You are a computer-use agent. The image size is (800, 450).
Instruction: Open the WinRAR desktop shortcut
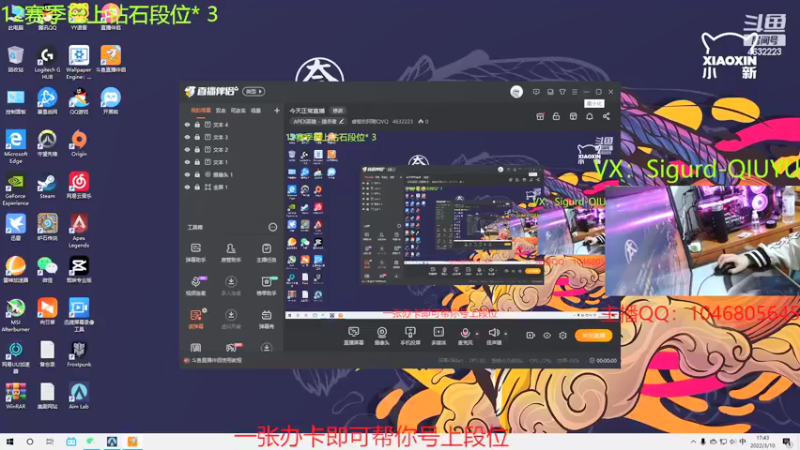pyautogui.click(x=15, y=396)
